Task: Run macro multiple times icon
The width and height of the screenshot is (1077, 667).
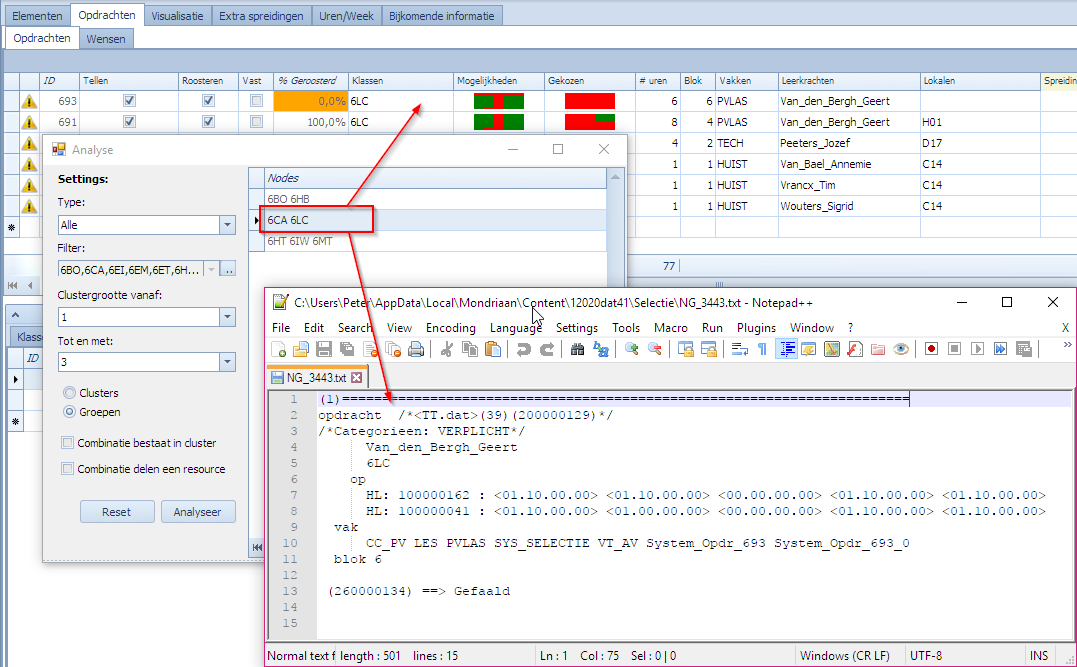Action: [1001, 350]
